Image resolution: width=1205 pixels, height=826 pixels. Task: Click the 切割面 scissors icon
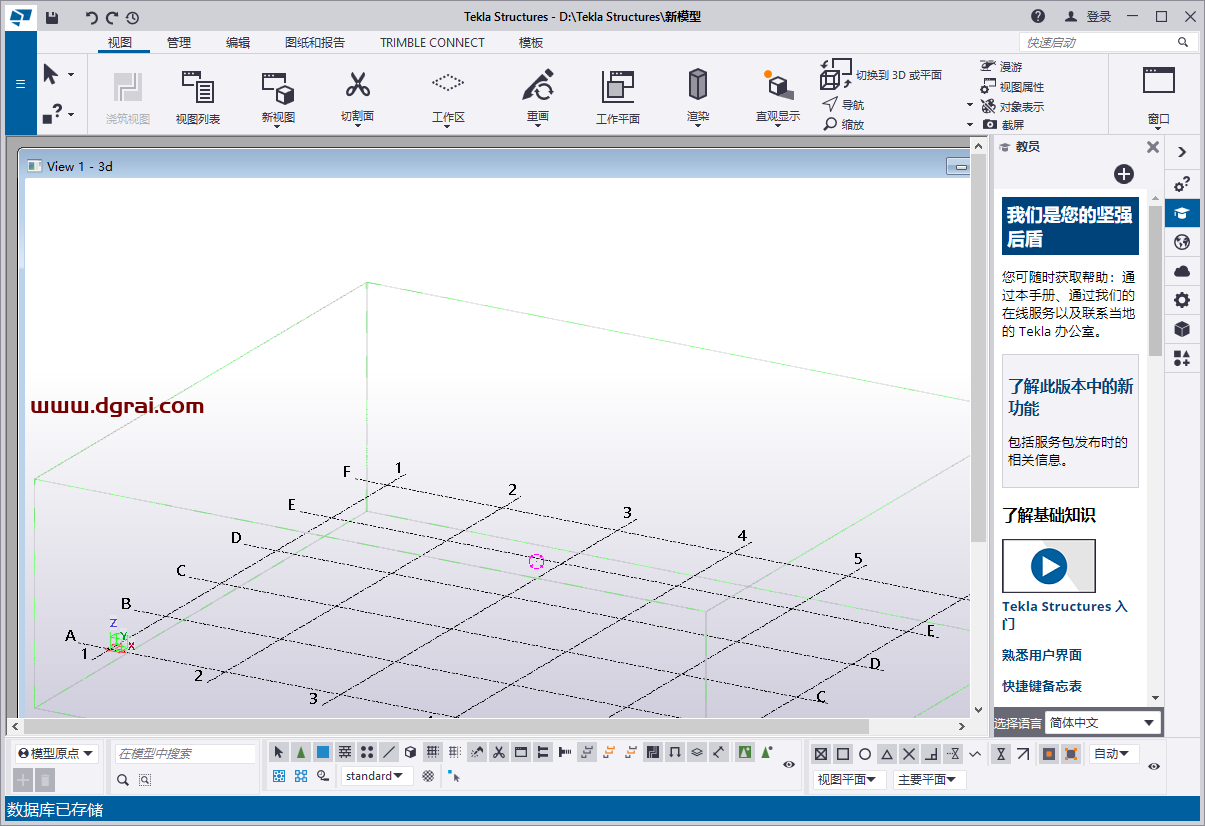(358, 86)
